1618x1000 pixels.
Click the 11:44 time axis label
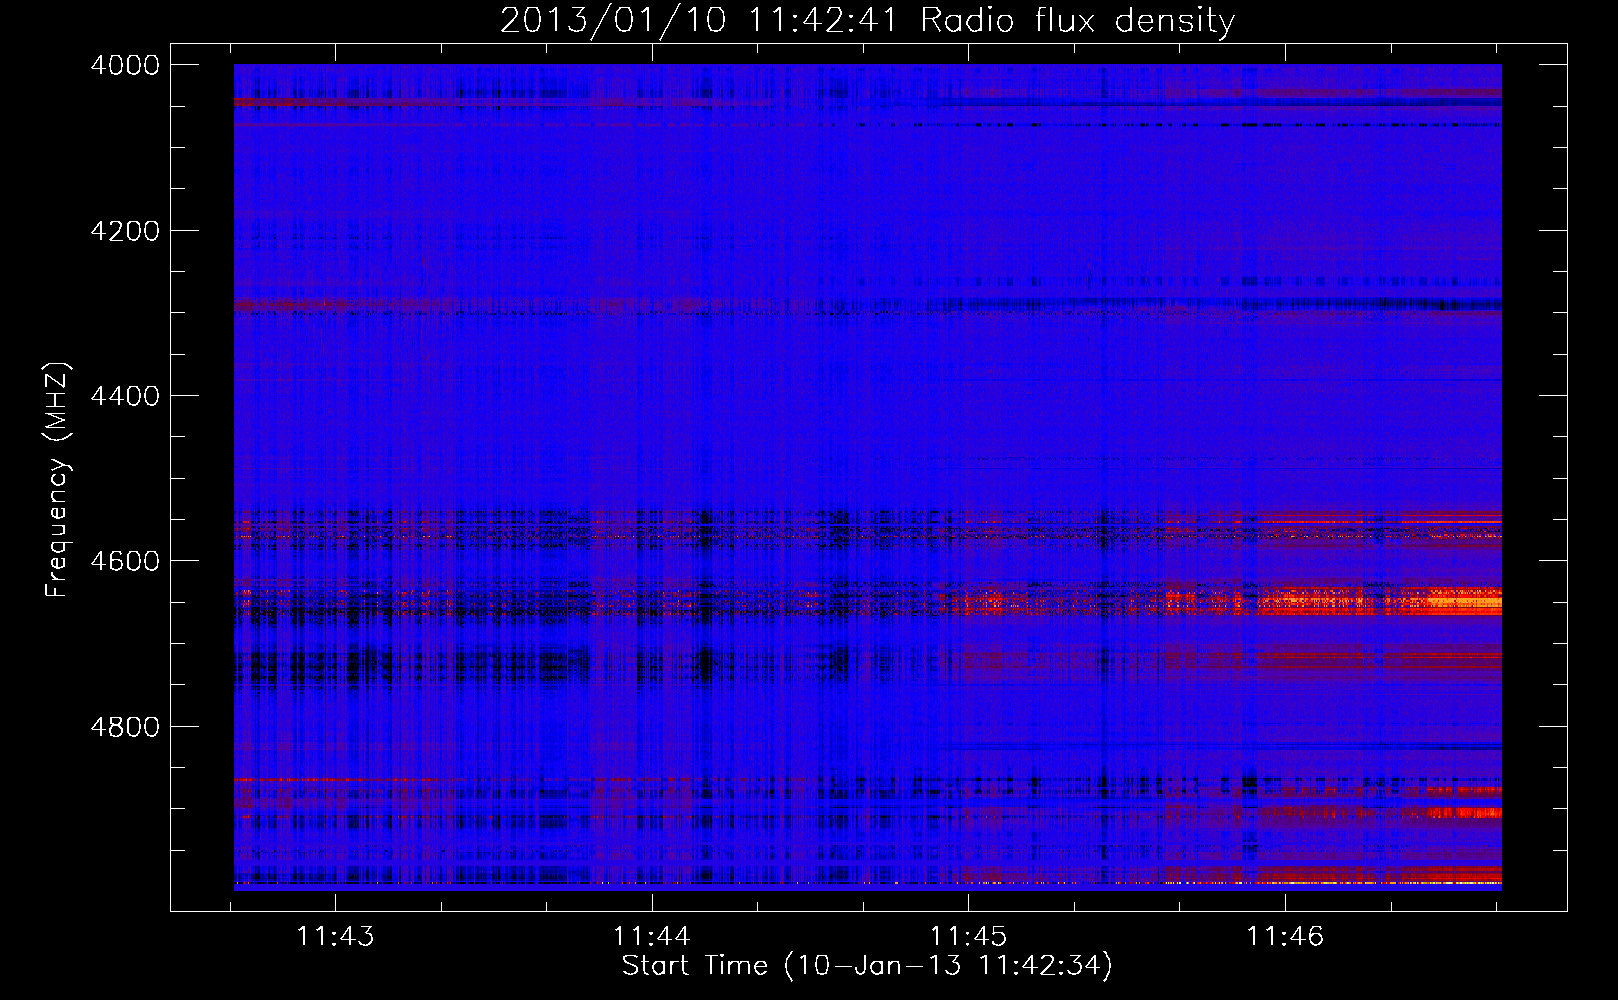tap(652, 936)
